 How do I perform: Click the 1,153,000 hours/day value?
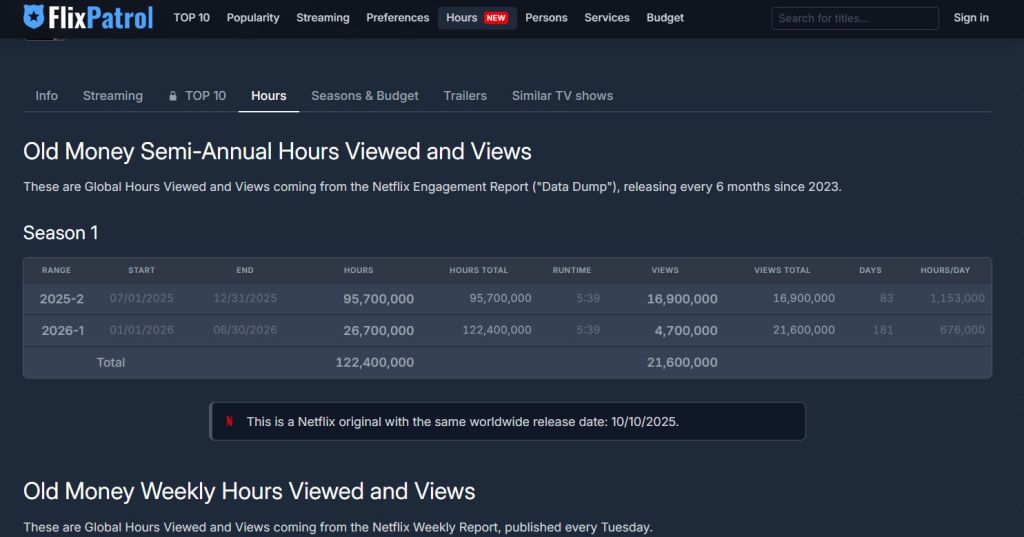pyautogui.click(x=957, y=298)
